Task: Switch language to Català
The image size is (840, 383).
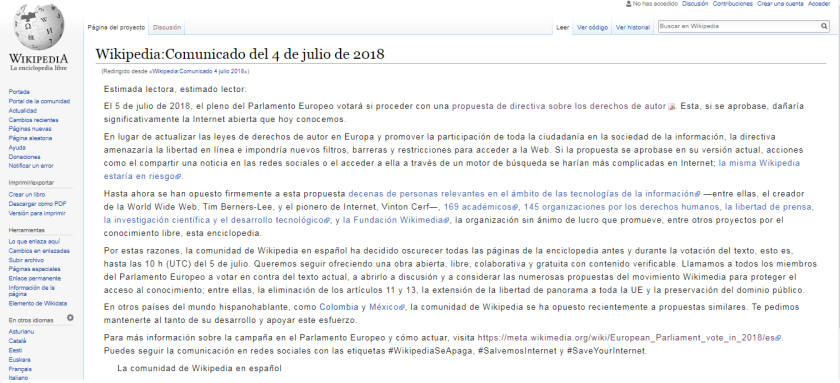Action: (x=17, y=341)
